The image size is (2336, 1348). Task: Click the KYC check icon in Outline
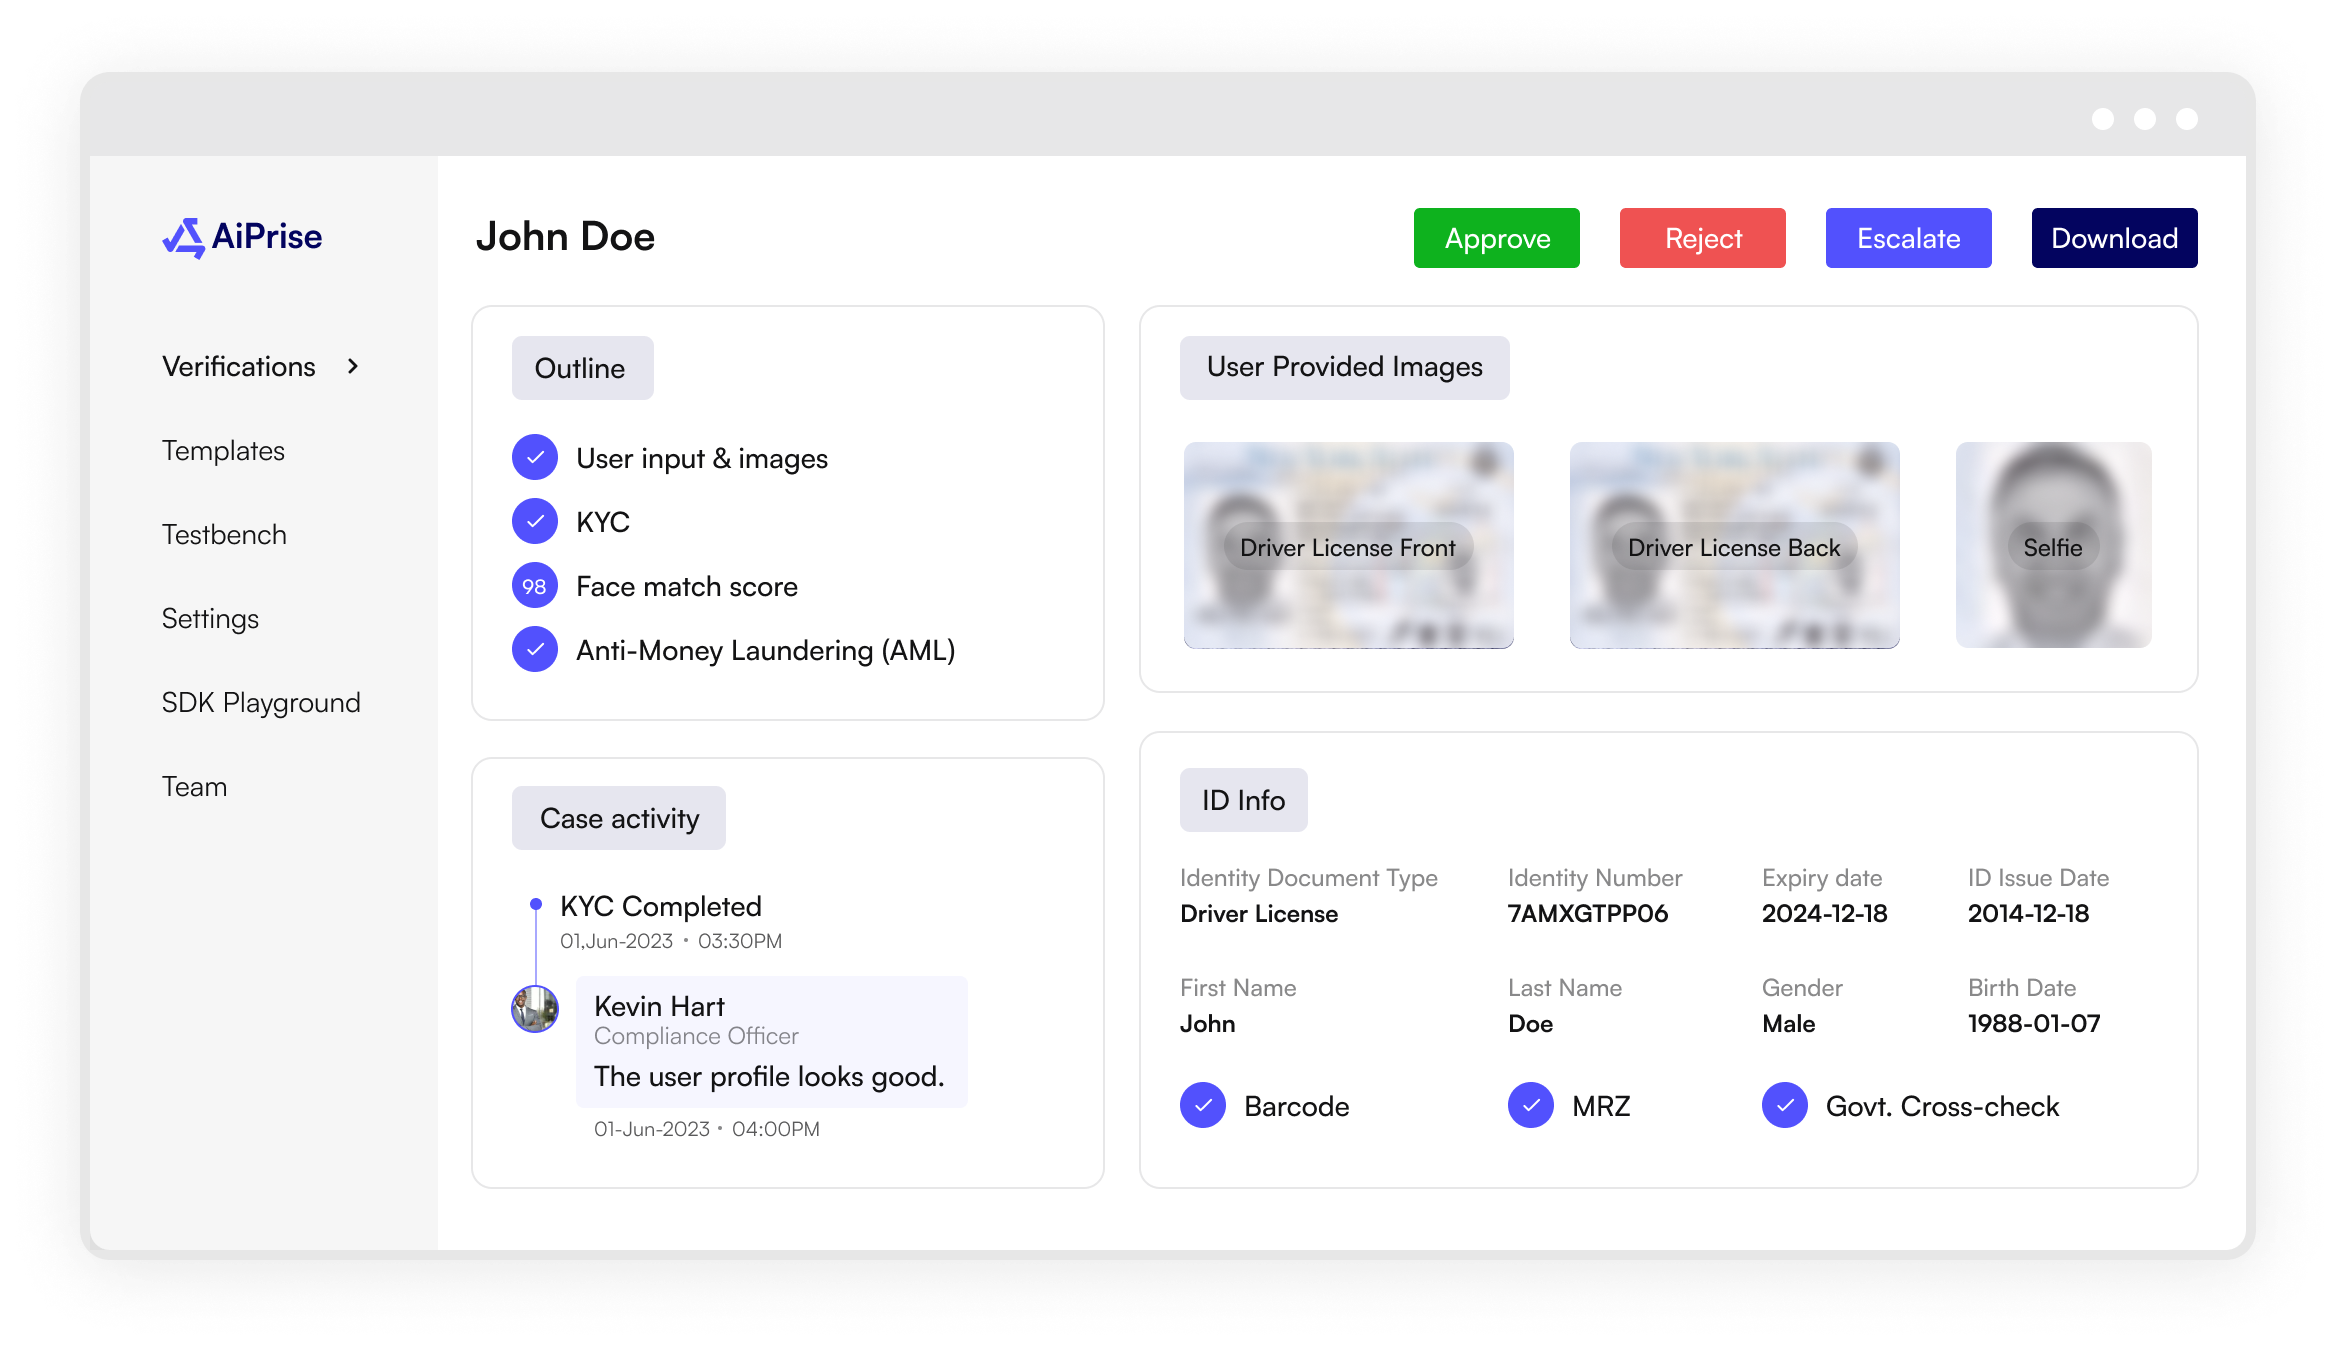535,522
